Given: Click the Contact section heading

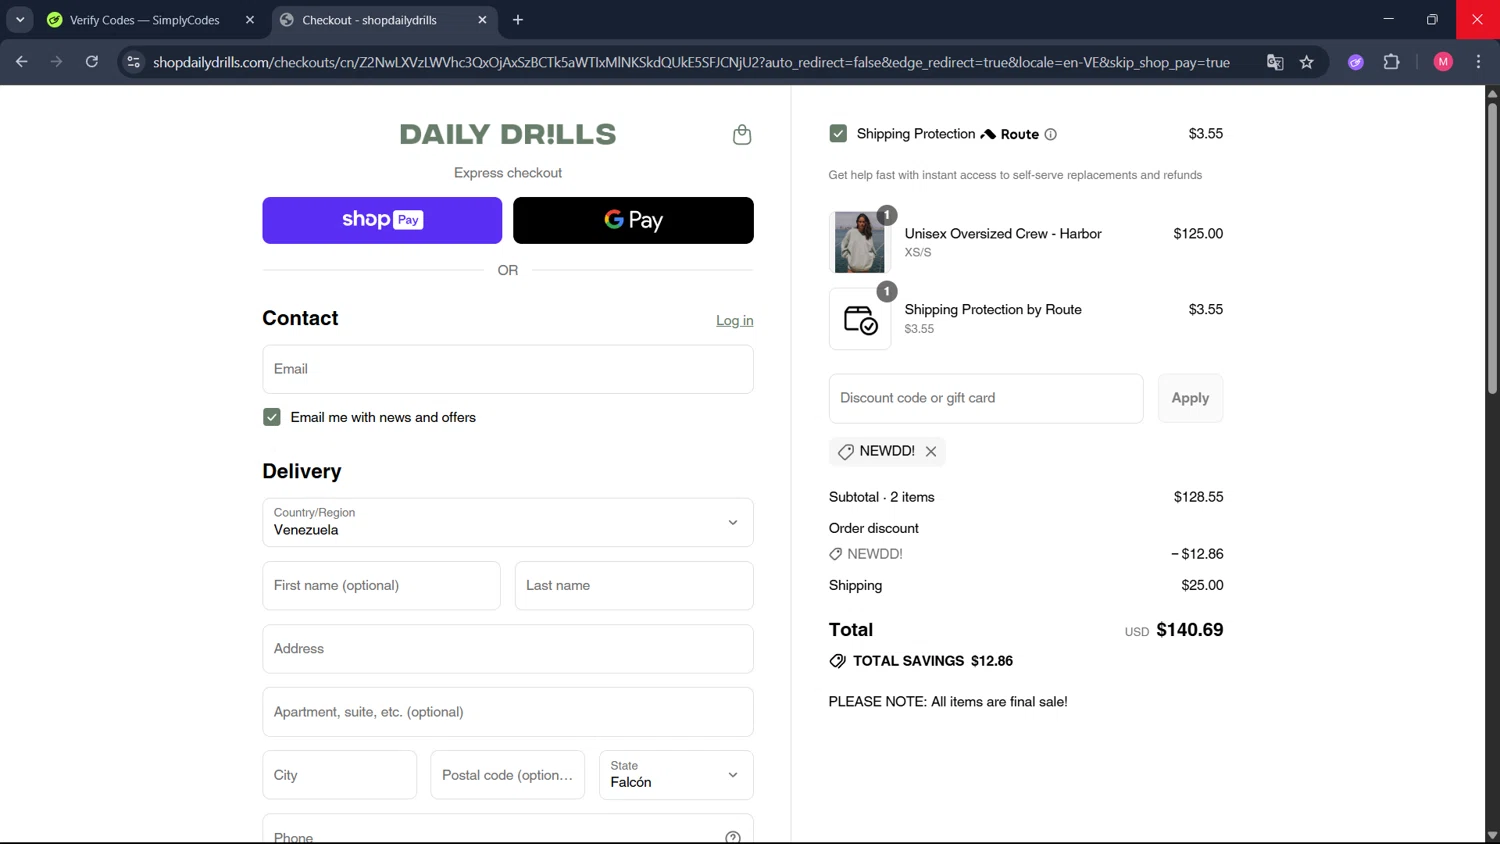Looking at the screenshot, I should [x=300, y=318].
